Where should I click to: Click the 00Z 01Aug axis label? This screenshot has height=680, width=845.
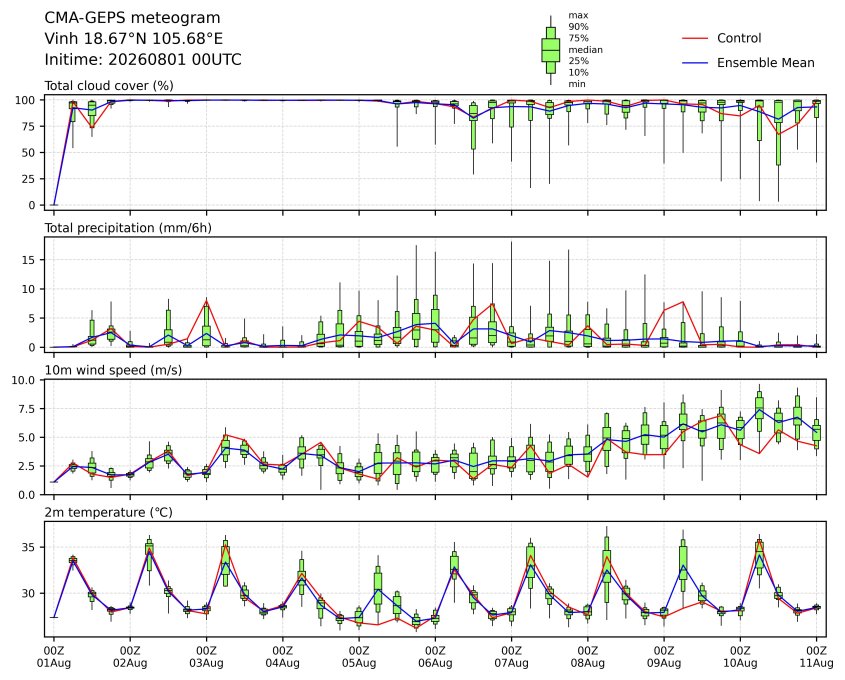pyautogui.click(x=53, y=657)
